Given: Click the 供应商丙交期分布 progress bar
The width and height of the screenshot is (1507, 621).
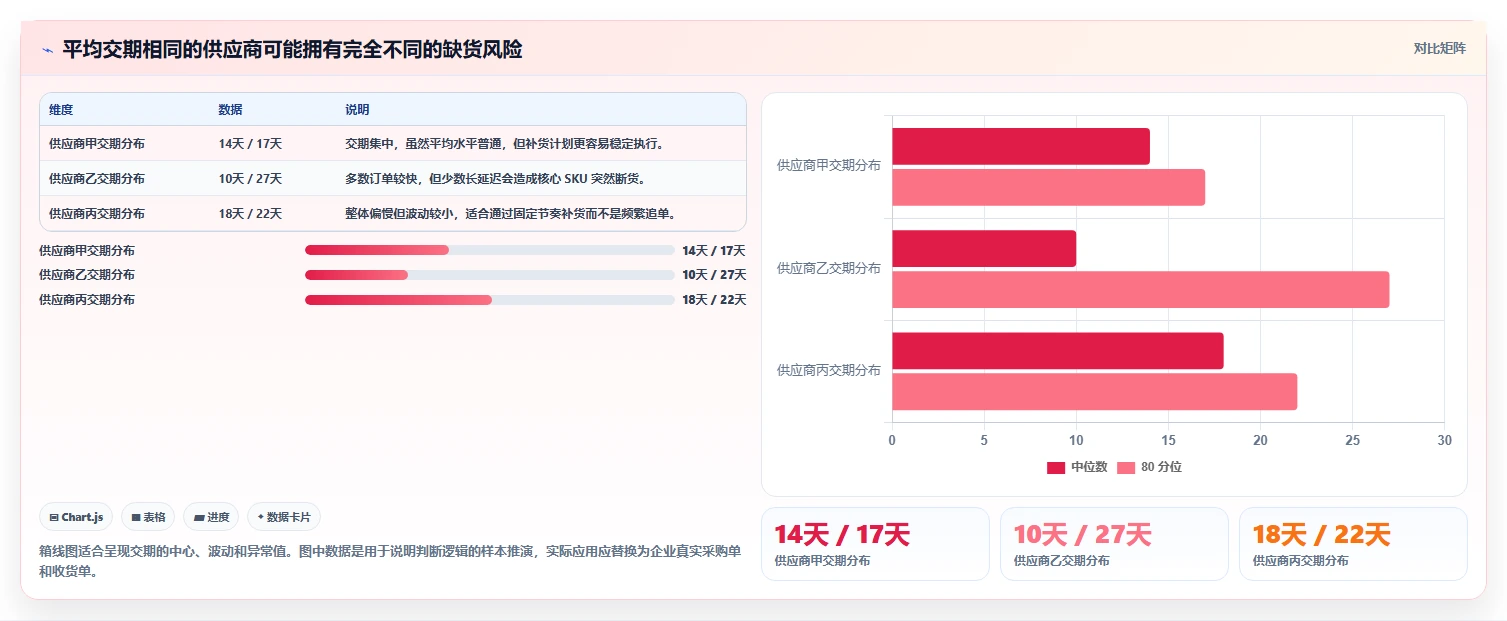Looking at the screenshot, I should 490,300.
